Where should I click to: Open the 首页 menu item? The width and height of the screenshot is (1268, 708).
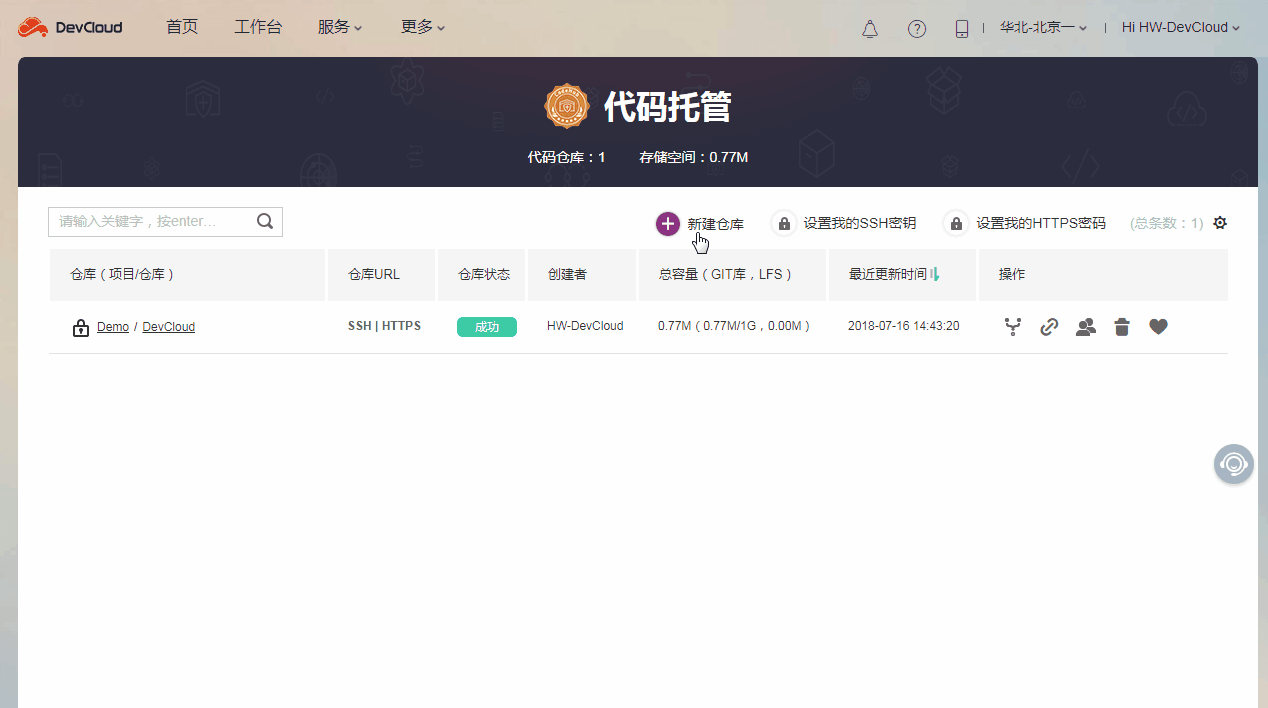tap(182, 27)
